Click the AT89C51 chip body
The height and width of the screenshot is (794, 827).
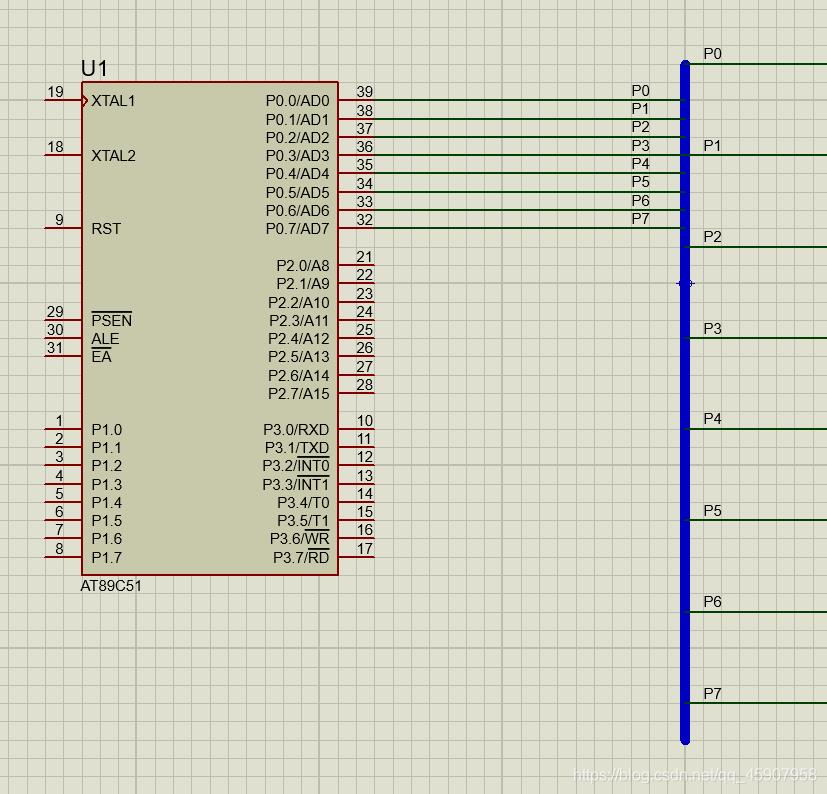210,328
